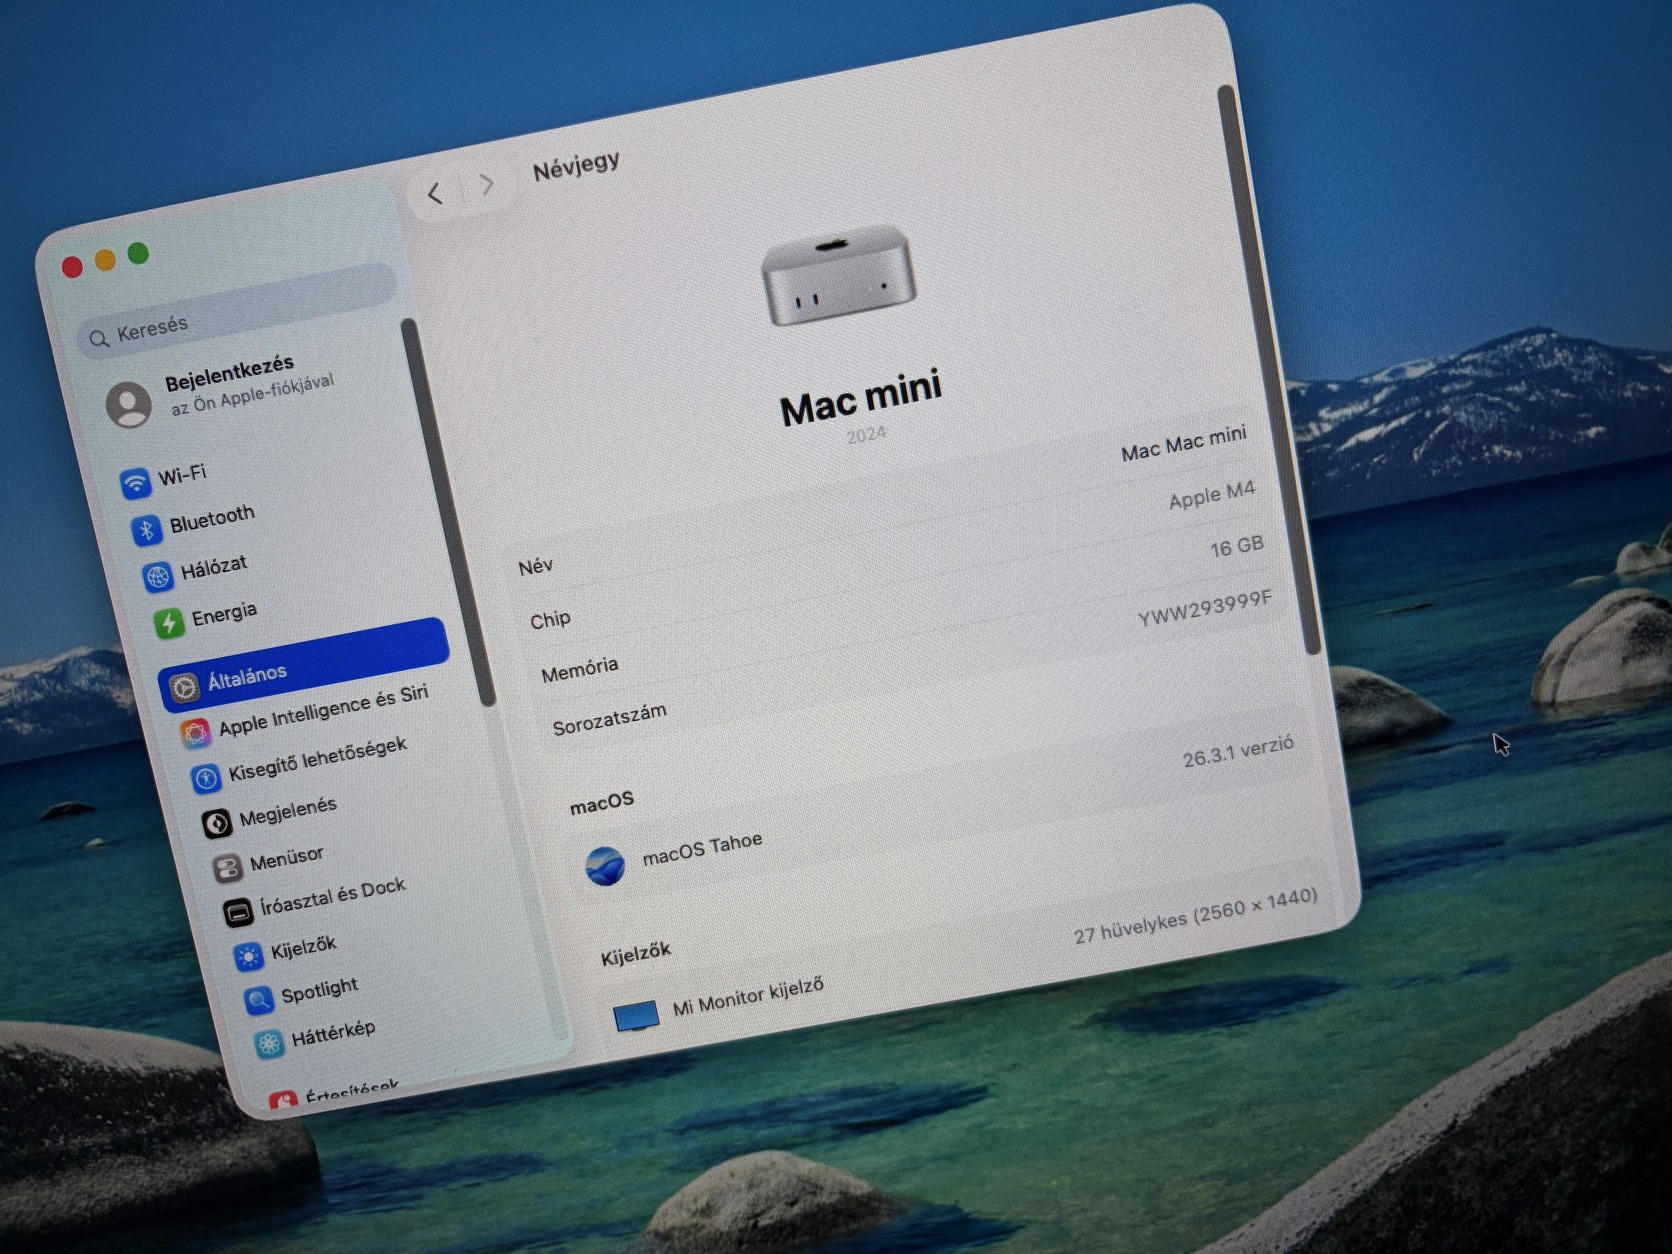Click the Névjegy window title

[x=576, y=166]
